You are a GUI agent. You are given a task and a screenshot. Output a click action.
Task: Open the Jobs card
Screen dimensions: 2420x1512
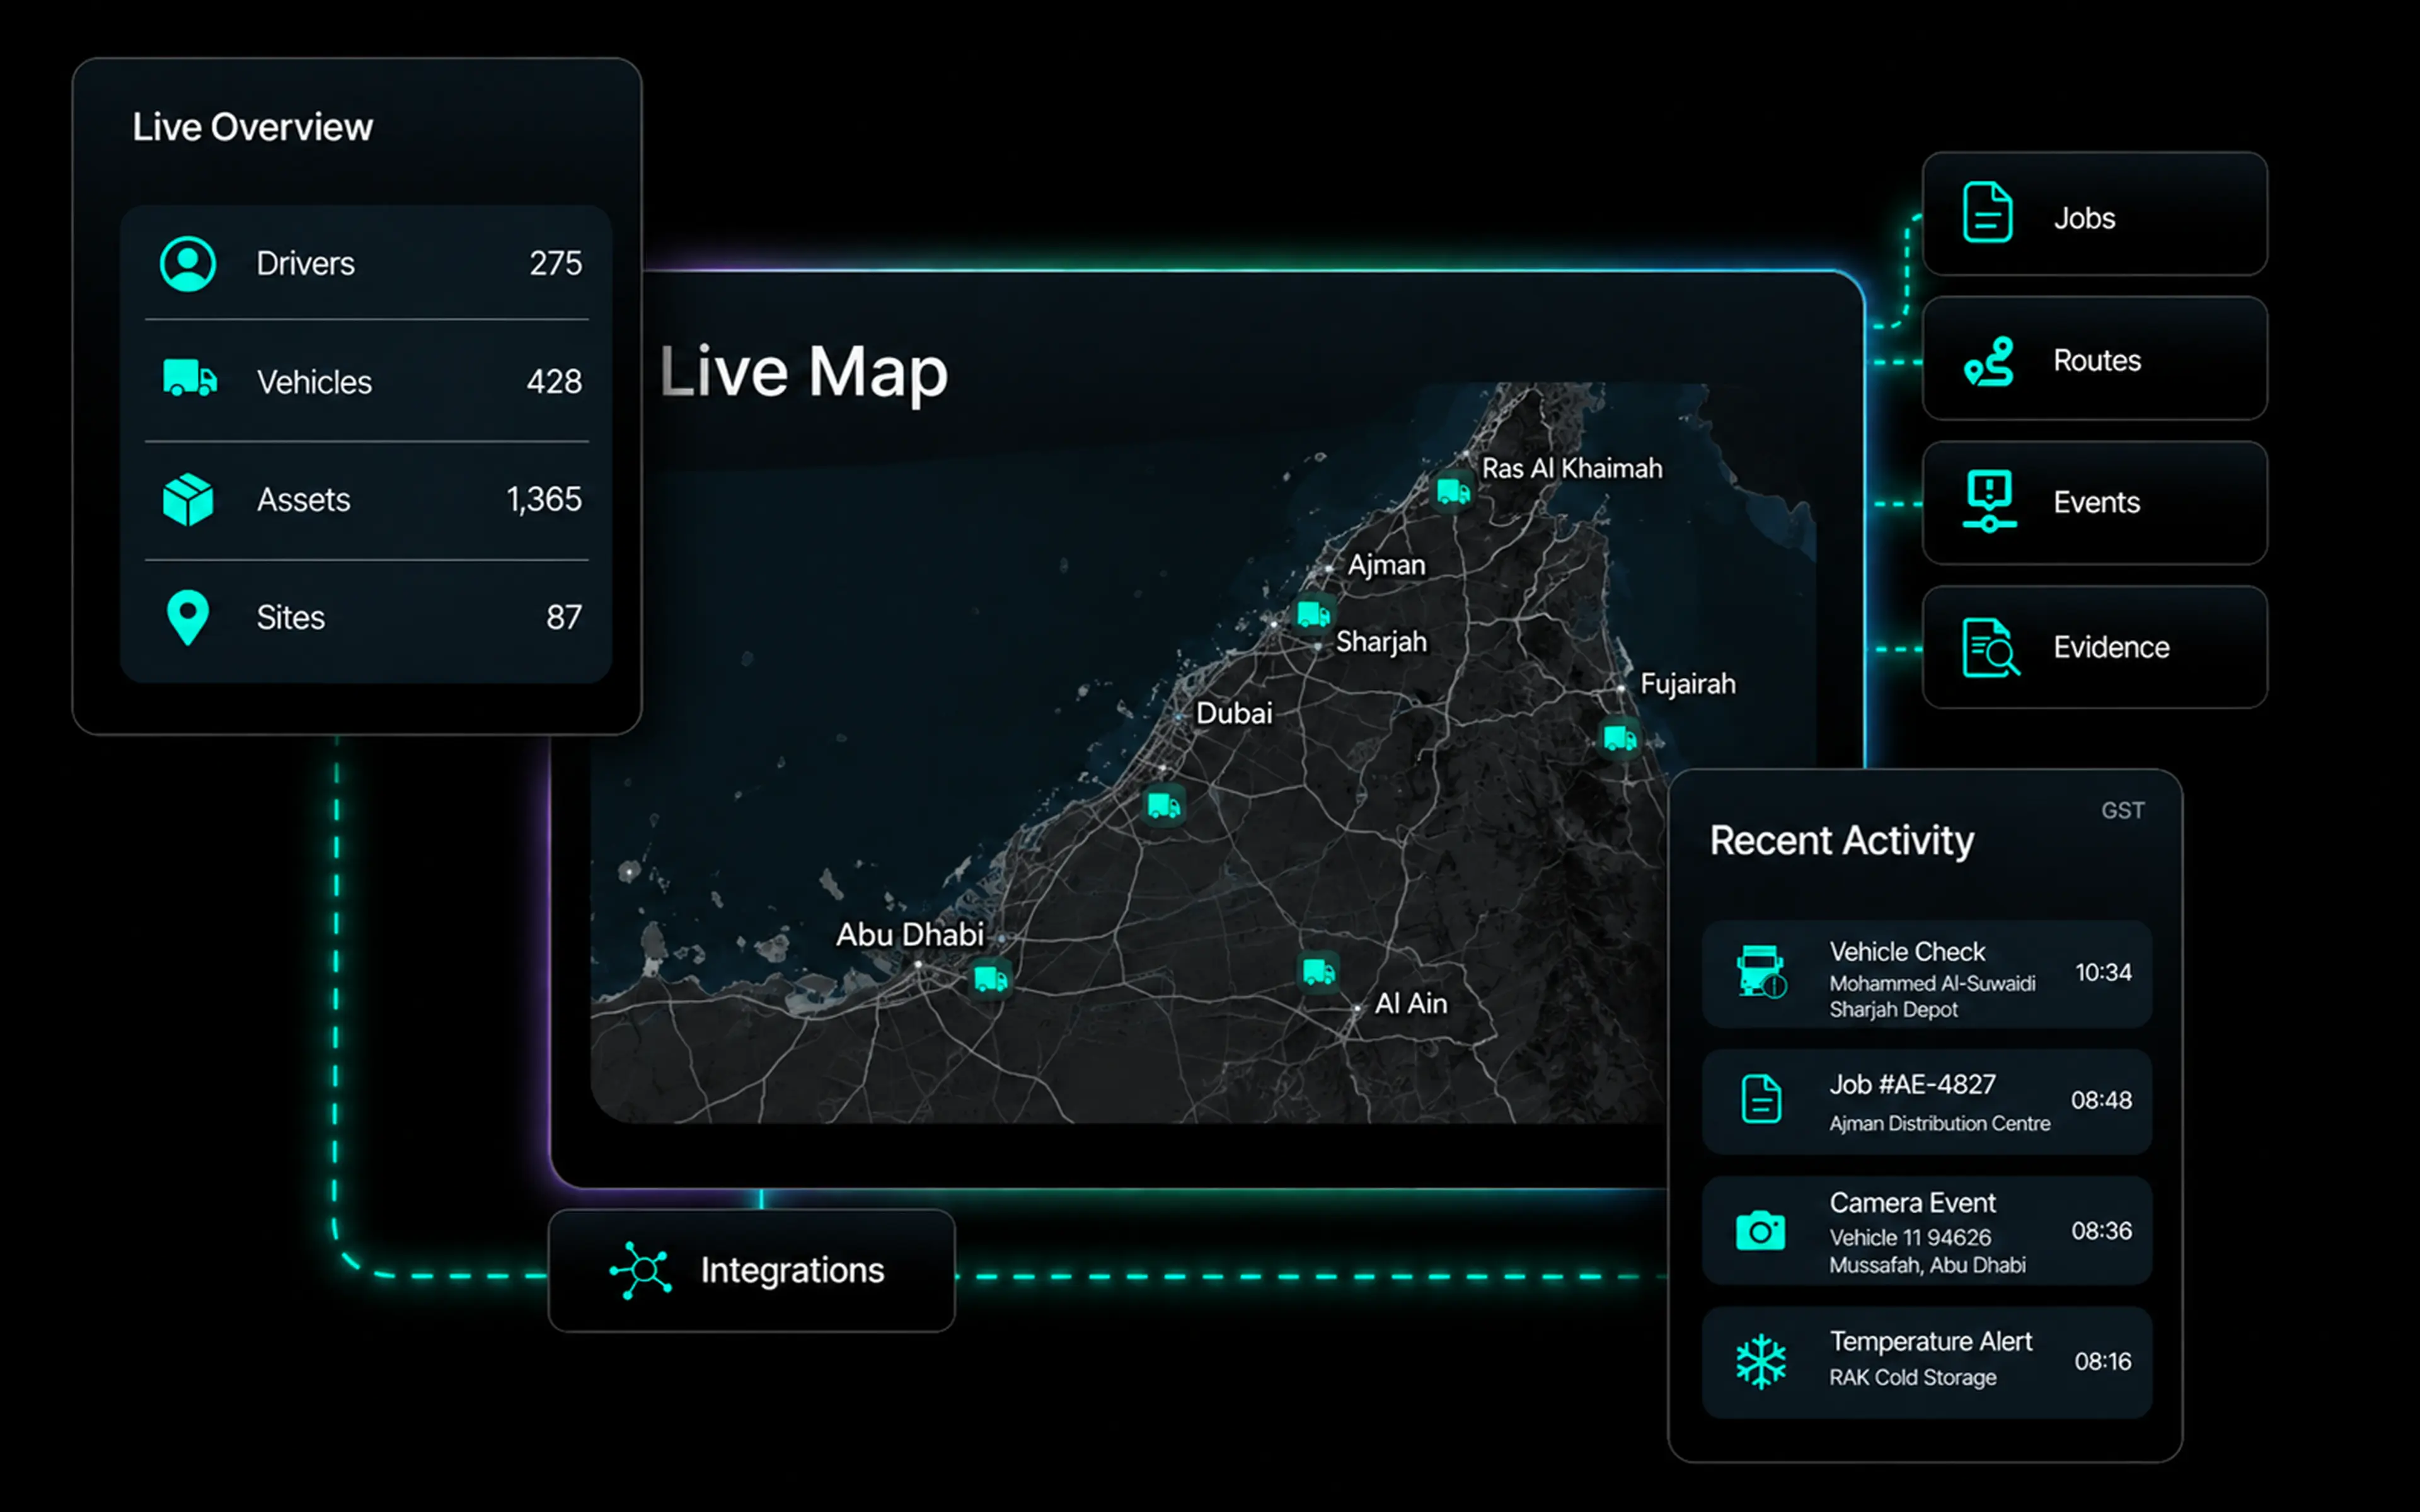(x=2094, y=214)
